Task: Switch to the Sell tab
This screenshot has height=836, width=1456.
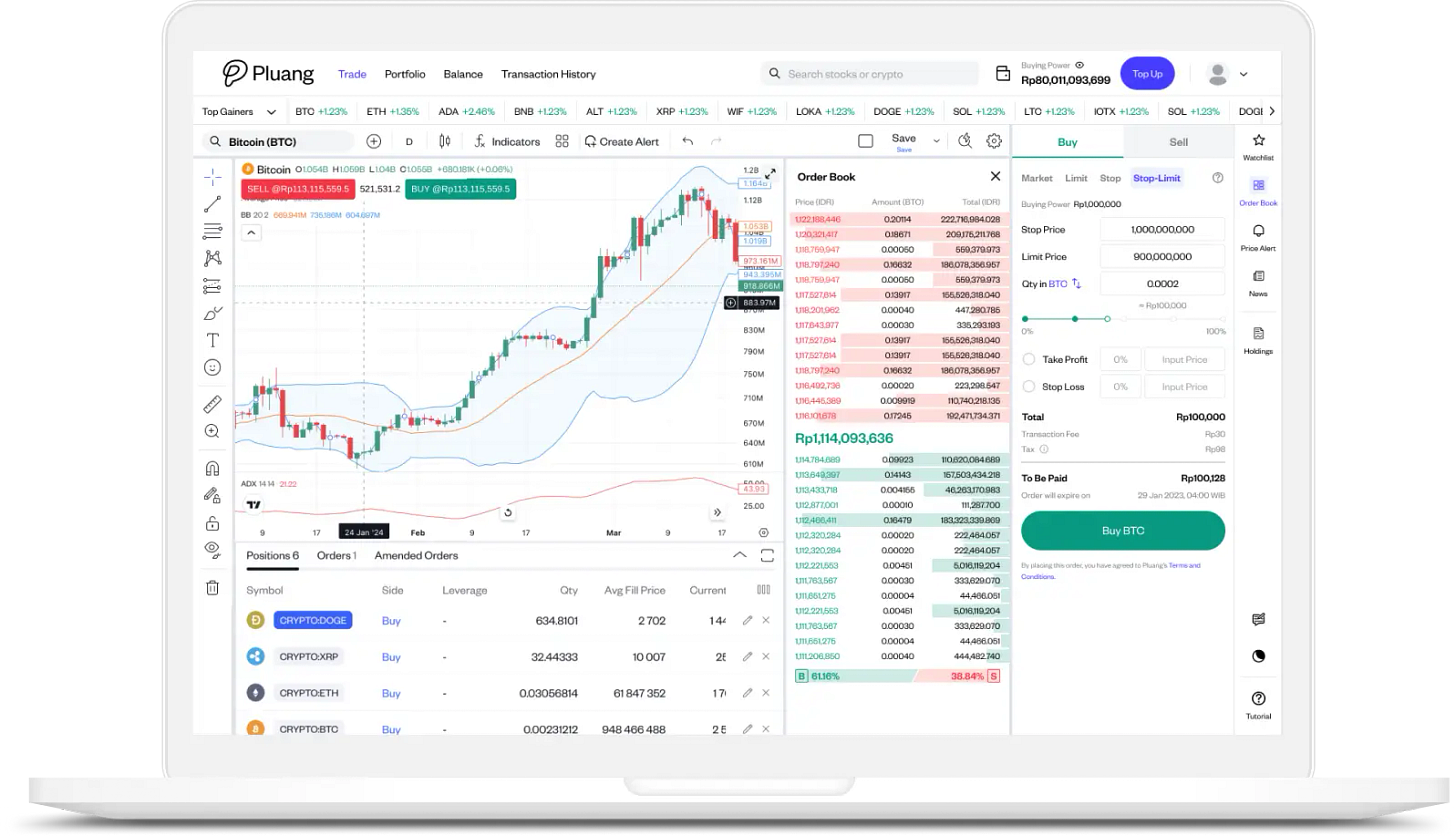Action: (x=1178, y=142)
